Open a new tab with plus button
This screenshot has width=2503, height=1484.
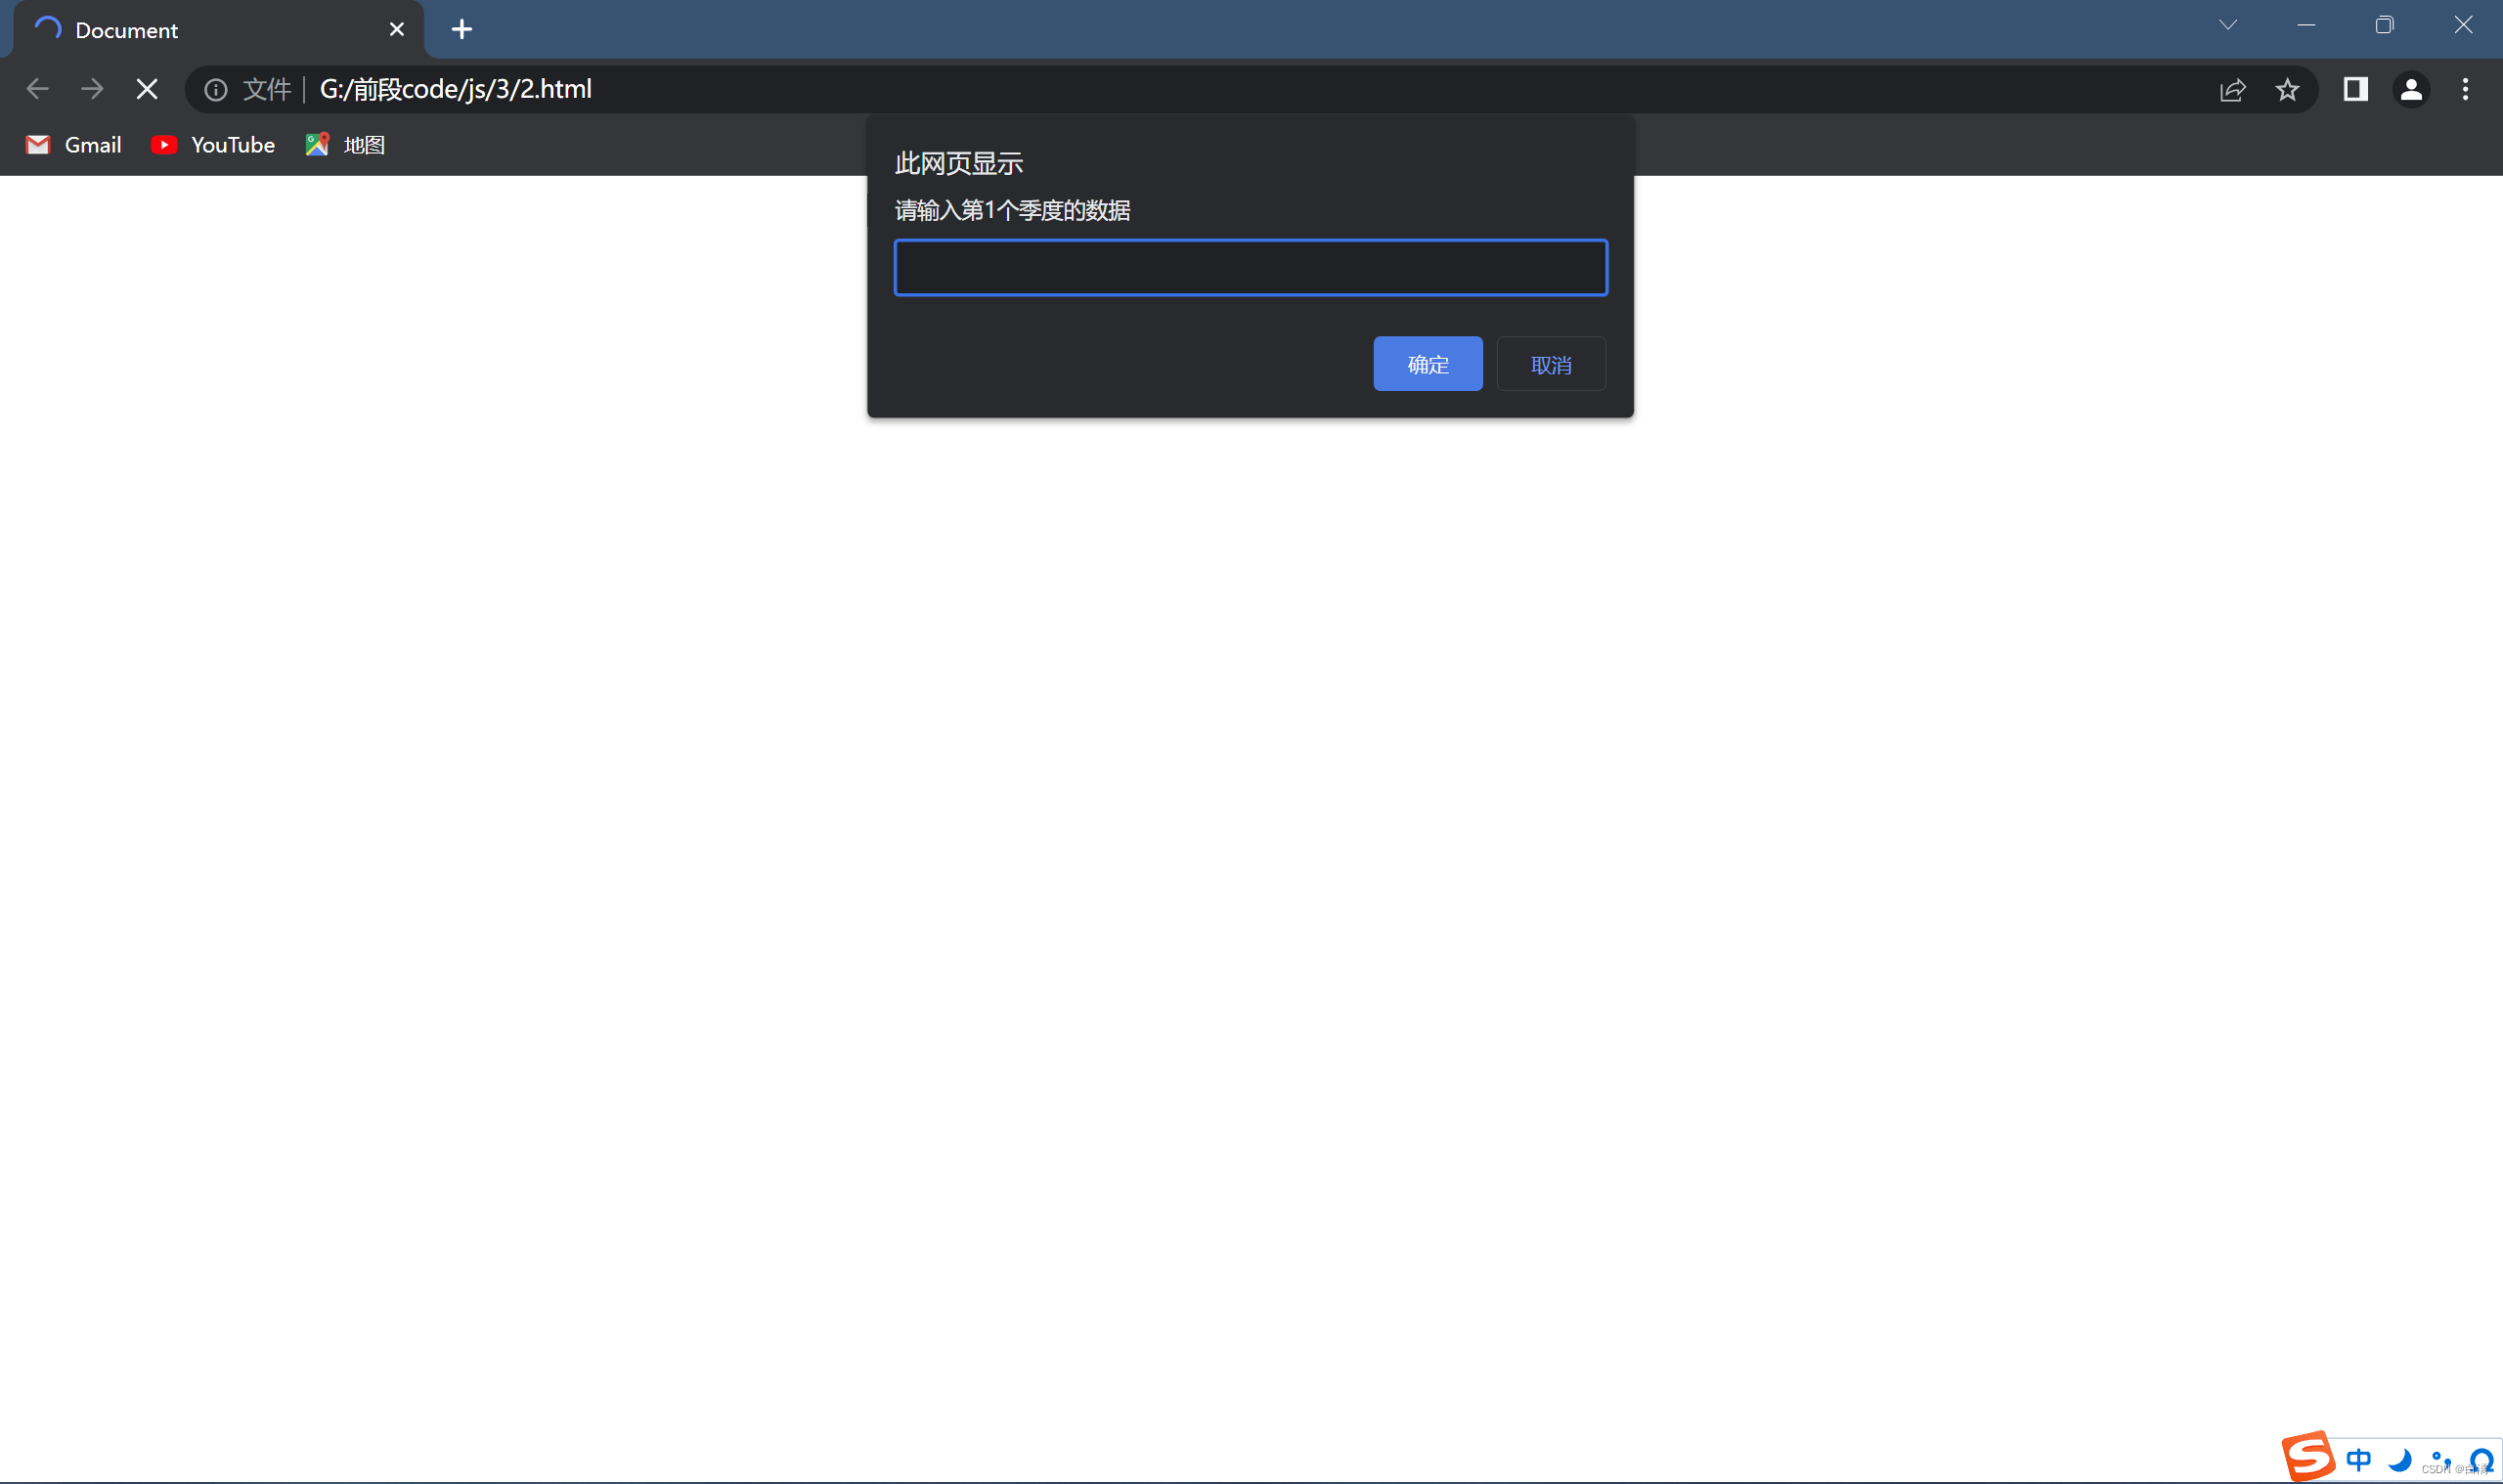[x=461, y=30]
